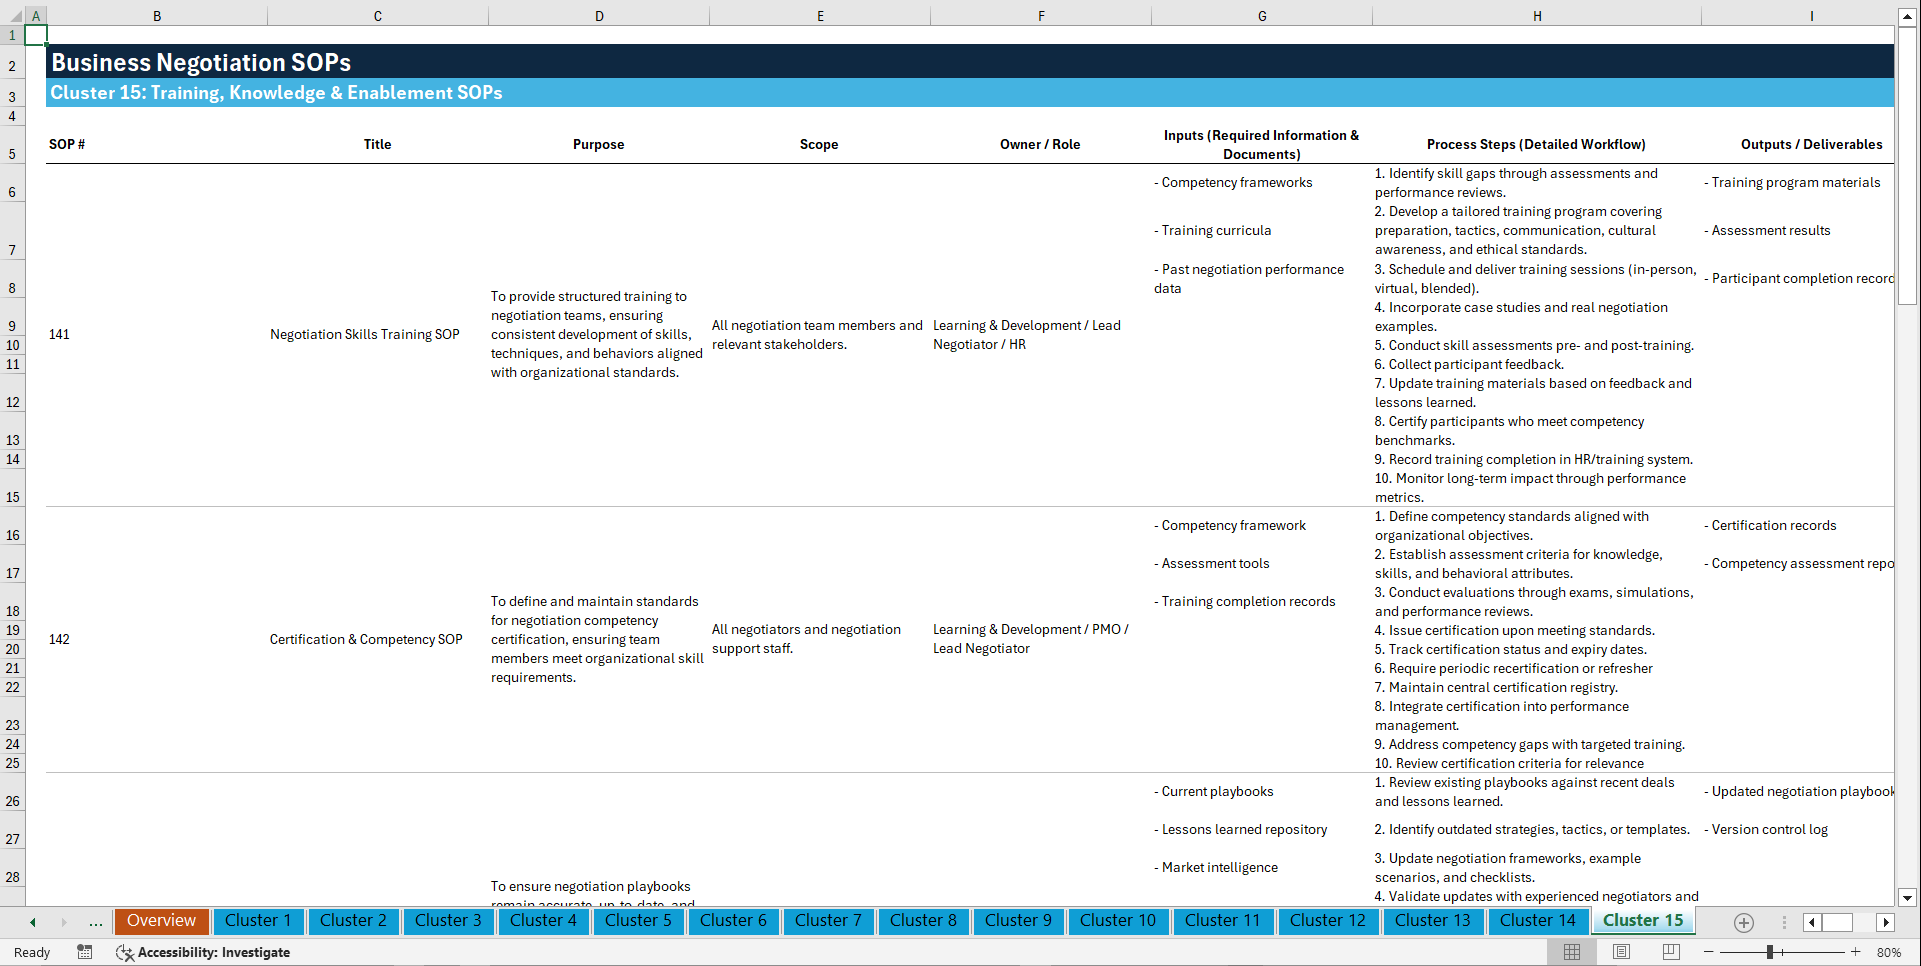The width and height of the screenshot is (1921, 966).
Task: Go to the Cluster 1 tab
Action: coord(258,921)
